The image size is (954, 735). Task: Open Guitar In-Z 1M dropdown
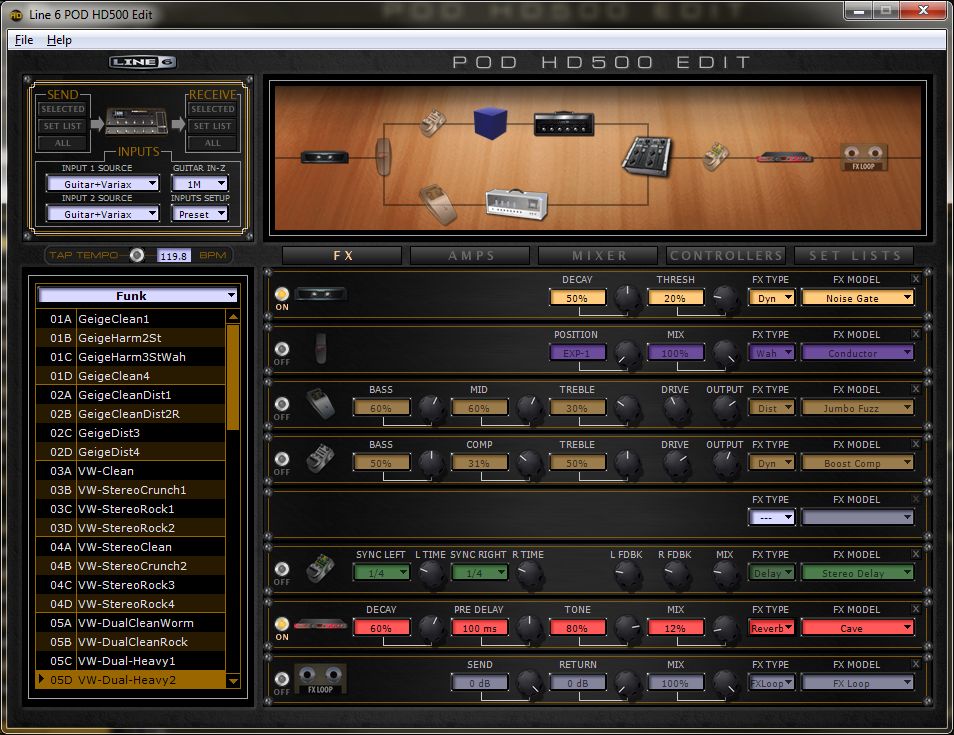tap(200, 184)
